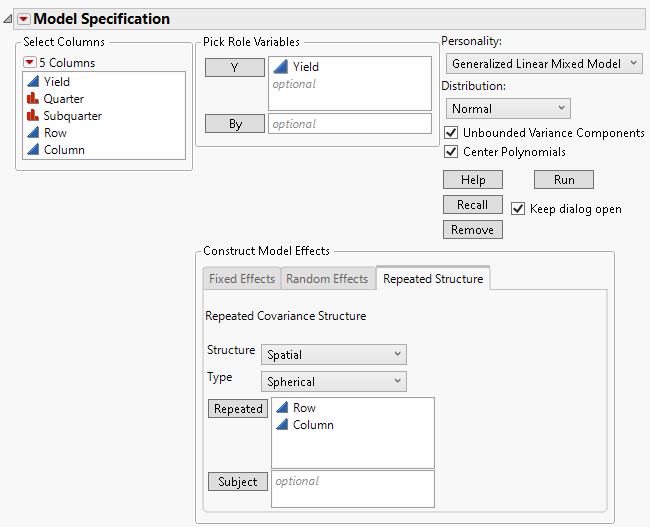Toggle the Unbounded Variance Components checkbox
This screenshot has width=650, height=527.
click(x=451, y=133)
